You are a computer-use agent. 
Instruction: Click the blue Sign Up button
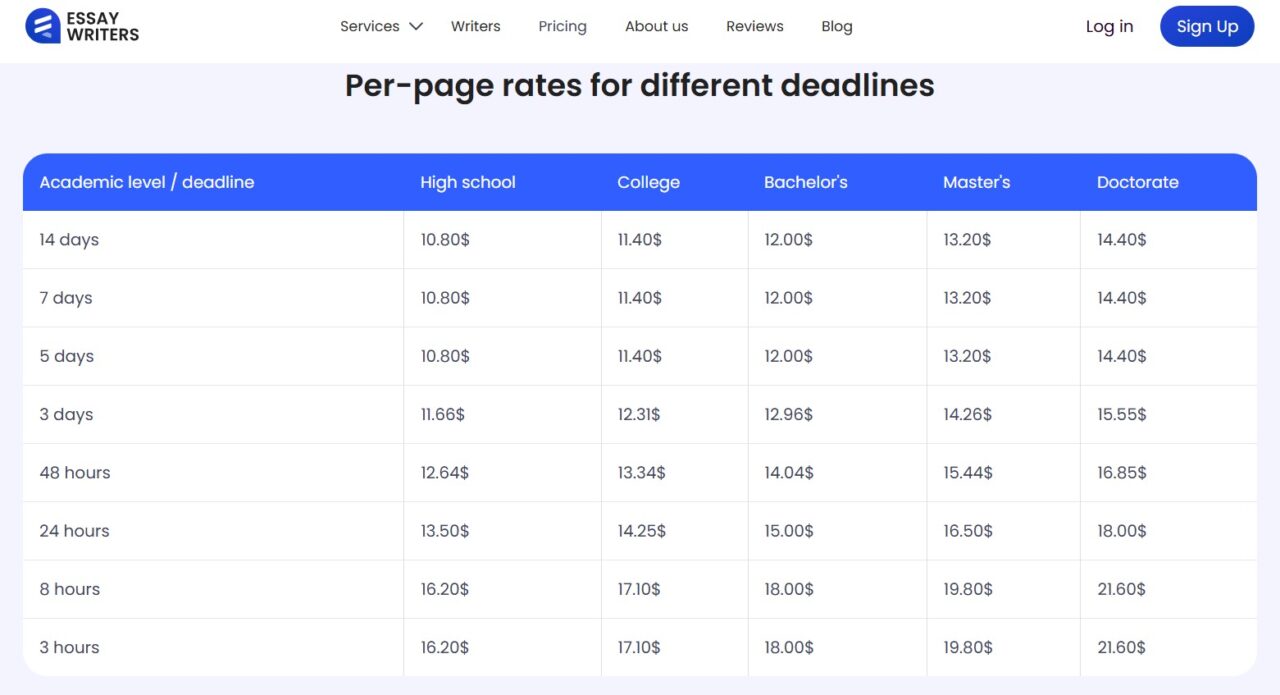click(x=1206, y=26)
